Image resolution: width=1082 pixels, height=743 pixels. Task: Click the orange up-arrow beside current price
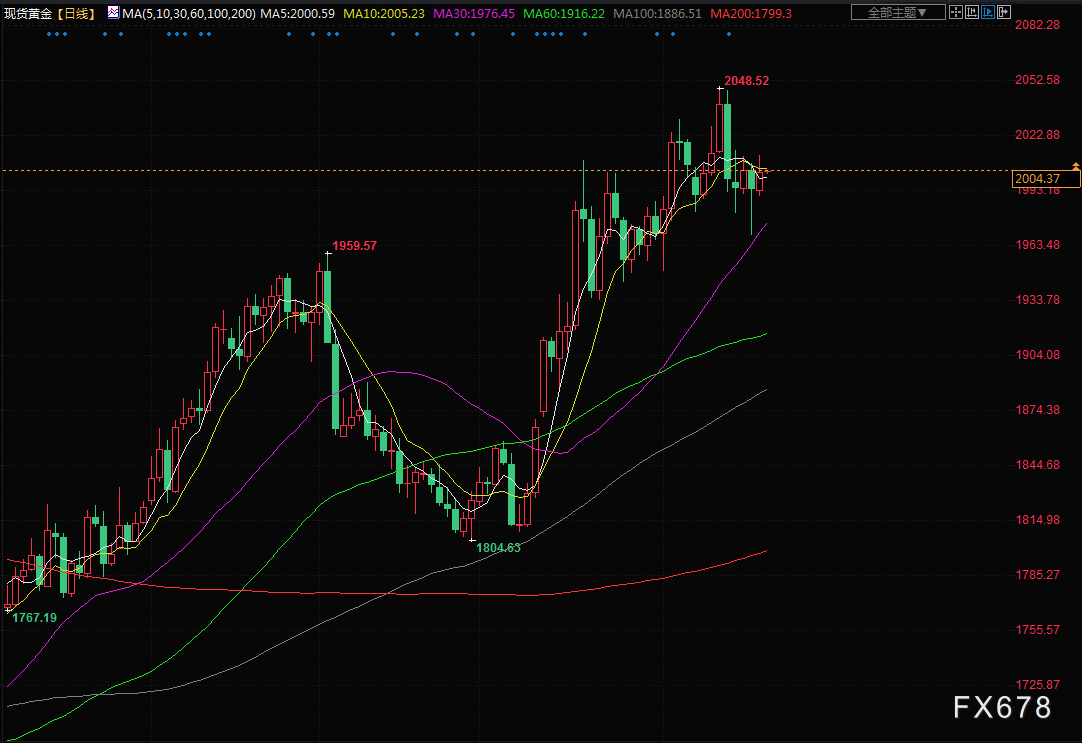click(1075, 164)
